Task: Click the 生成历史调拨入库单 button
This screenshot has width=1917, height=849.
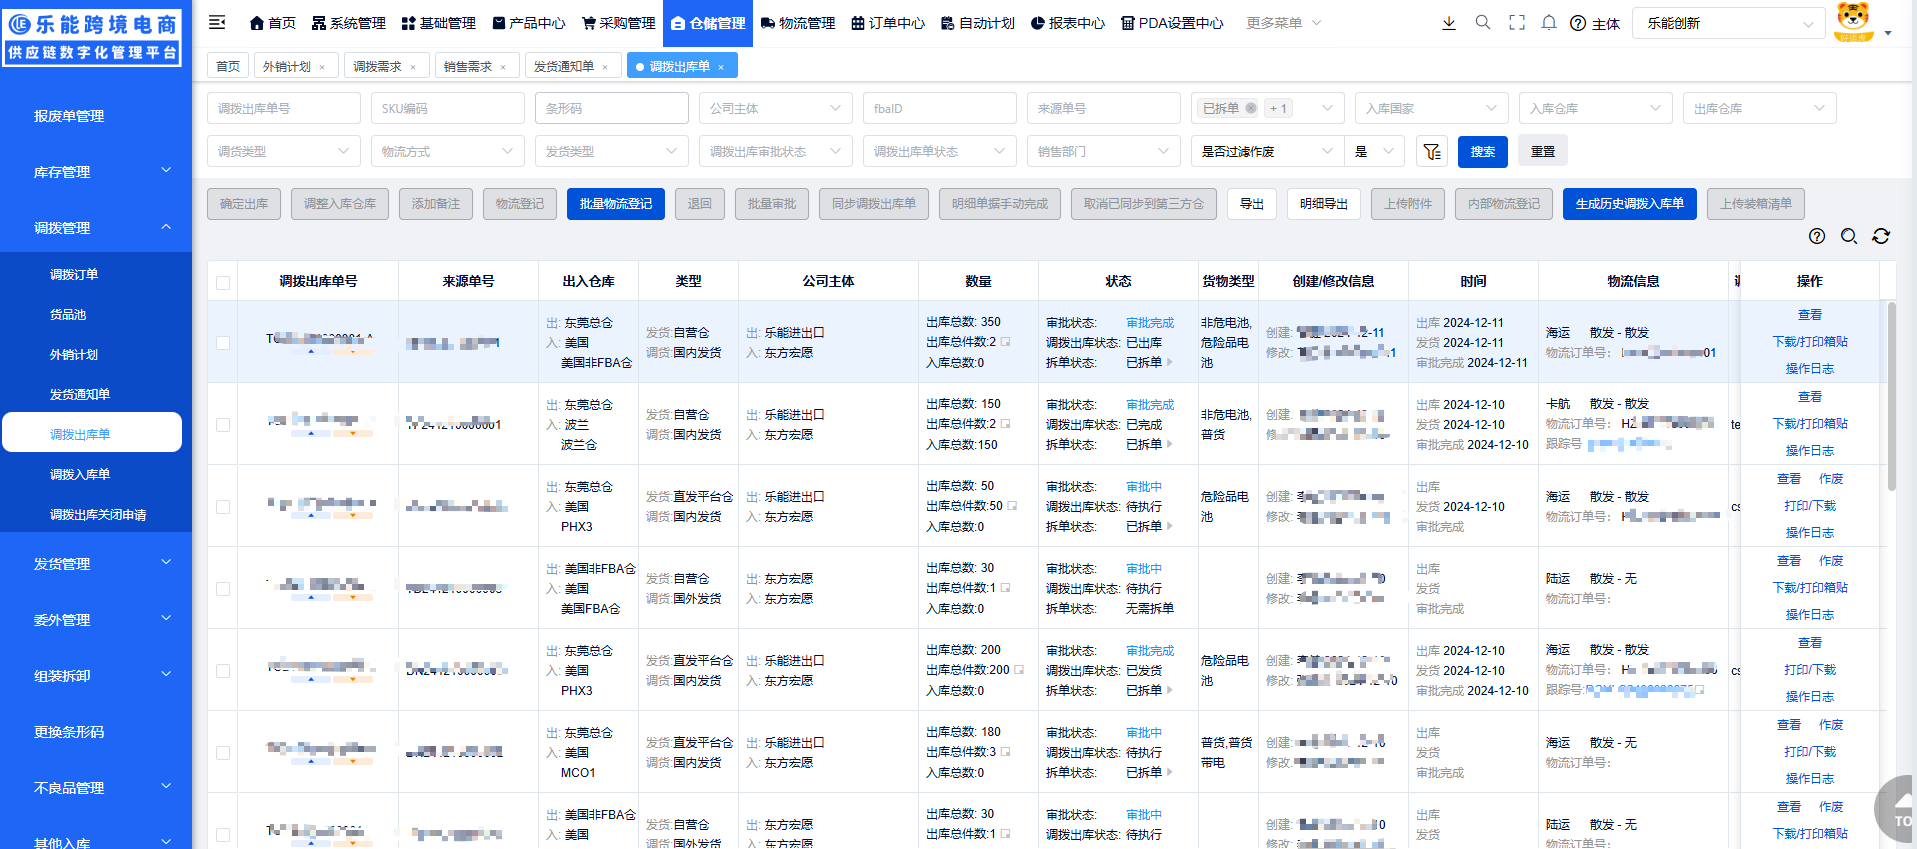Action: coord(1630,204)
